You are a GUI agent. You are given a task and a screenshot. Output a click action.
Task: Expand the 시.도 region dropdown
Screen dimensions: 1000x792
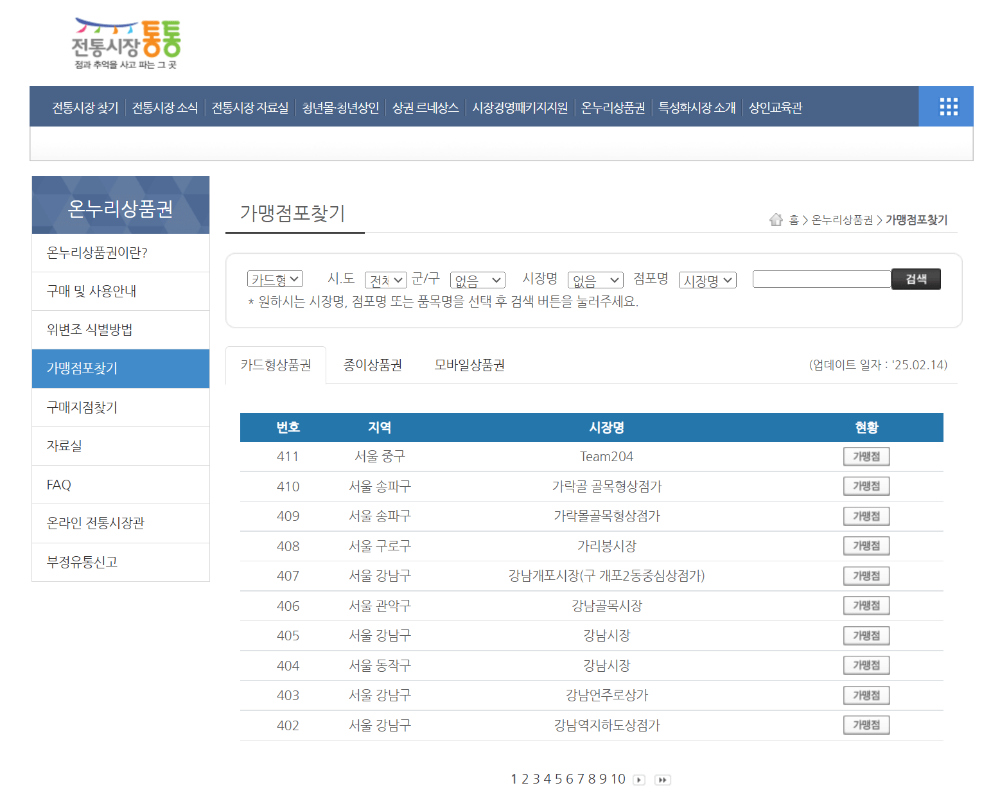coord(384,279)
